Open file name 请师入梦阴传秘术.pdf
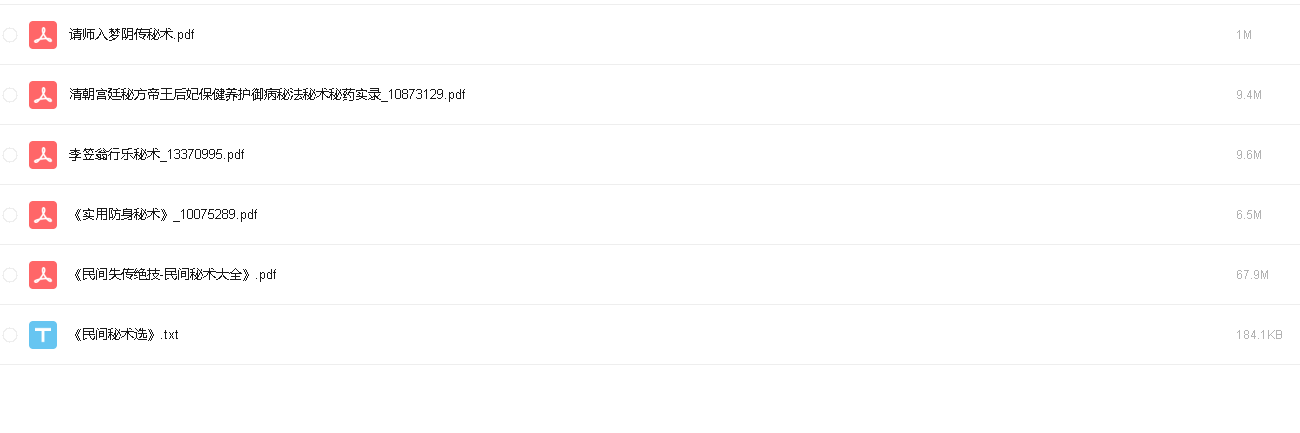1300x433 pixels. (x=132, y=35)
